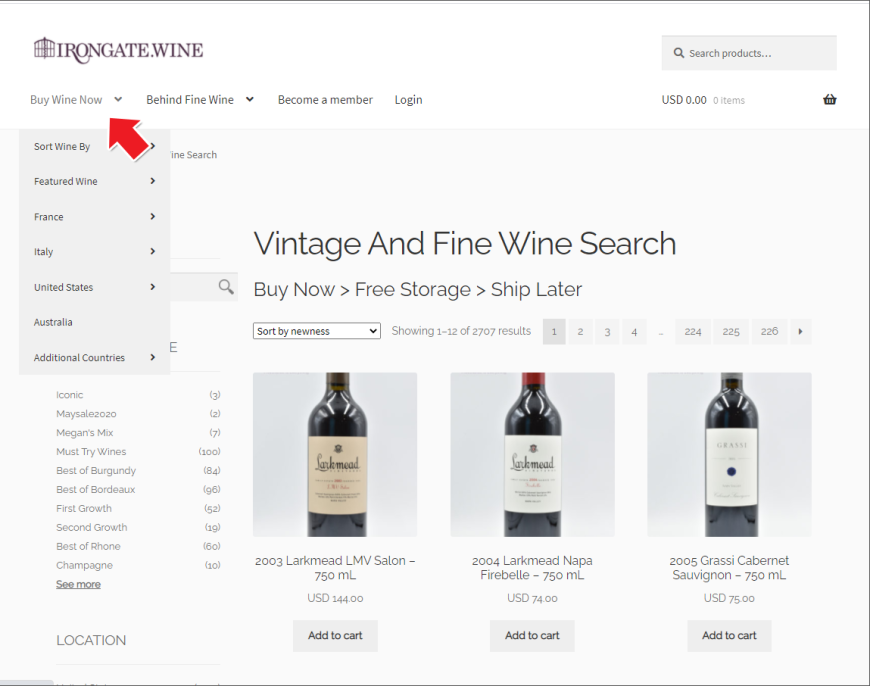Screen dimensions: 870x686
Task: Go to results page 3
Action: 607,331
